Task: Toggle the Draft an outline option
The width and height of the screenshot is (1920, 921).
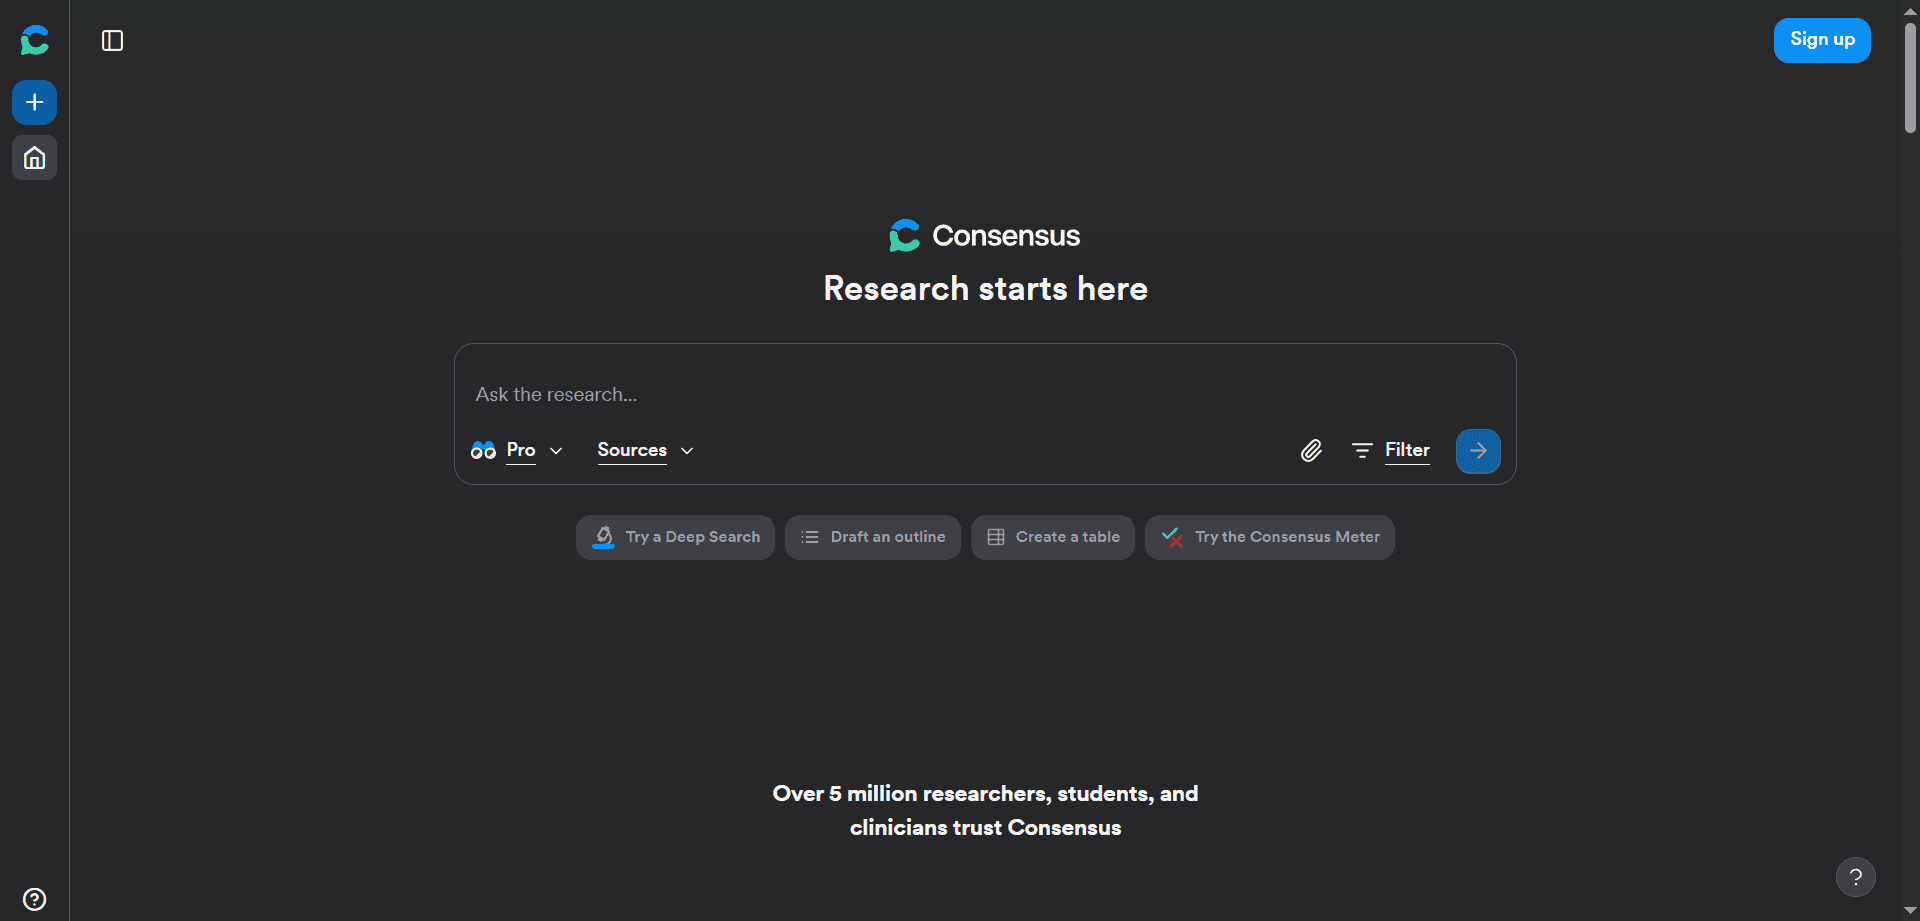Action: (872, 537)
